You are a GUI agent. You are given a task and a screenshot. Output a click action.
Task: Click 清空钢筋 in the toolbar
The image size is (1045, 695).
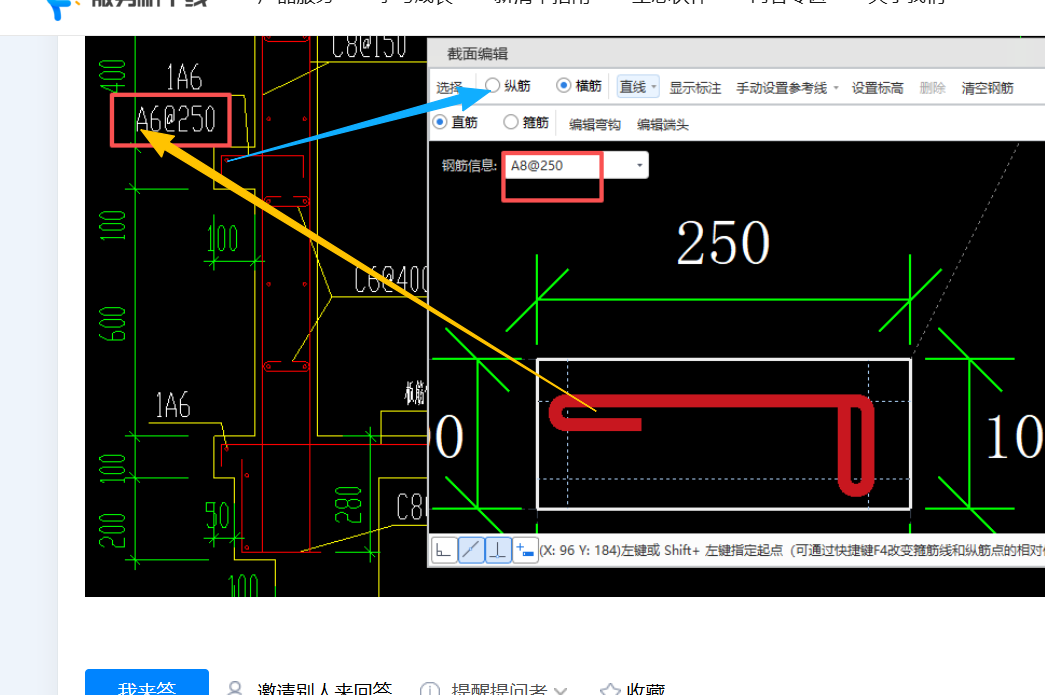[987, 88]
